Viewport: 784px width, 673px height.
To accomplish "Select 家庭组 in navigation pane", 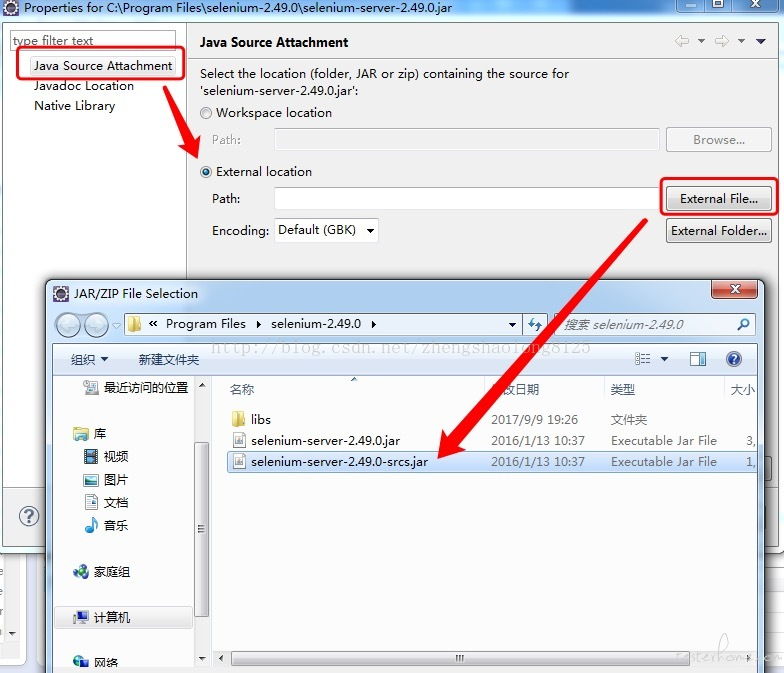I will (x=102, y=572).
